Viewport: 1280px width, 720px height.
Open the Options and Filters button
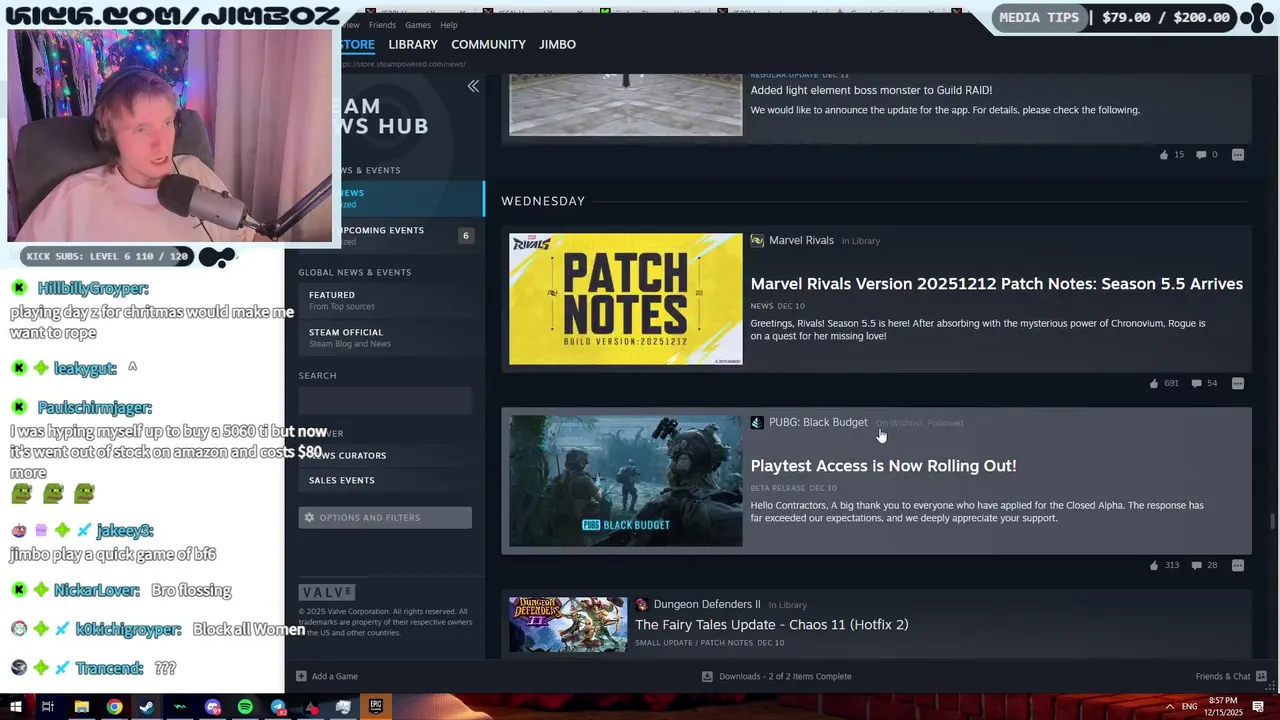(x=385, y=517)
